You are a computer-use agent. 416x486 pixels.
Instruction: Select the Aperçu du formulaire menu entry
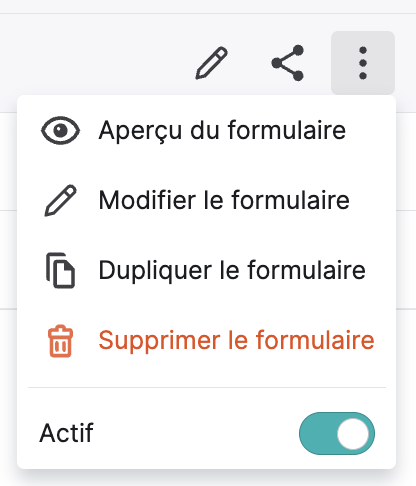207,130
